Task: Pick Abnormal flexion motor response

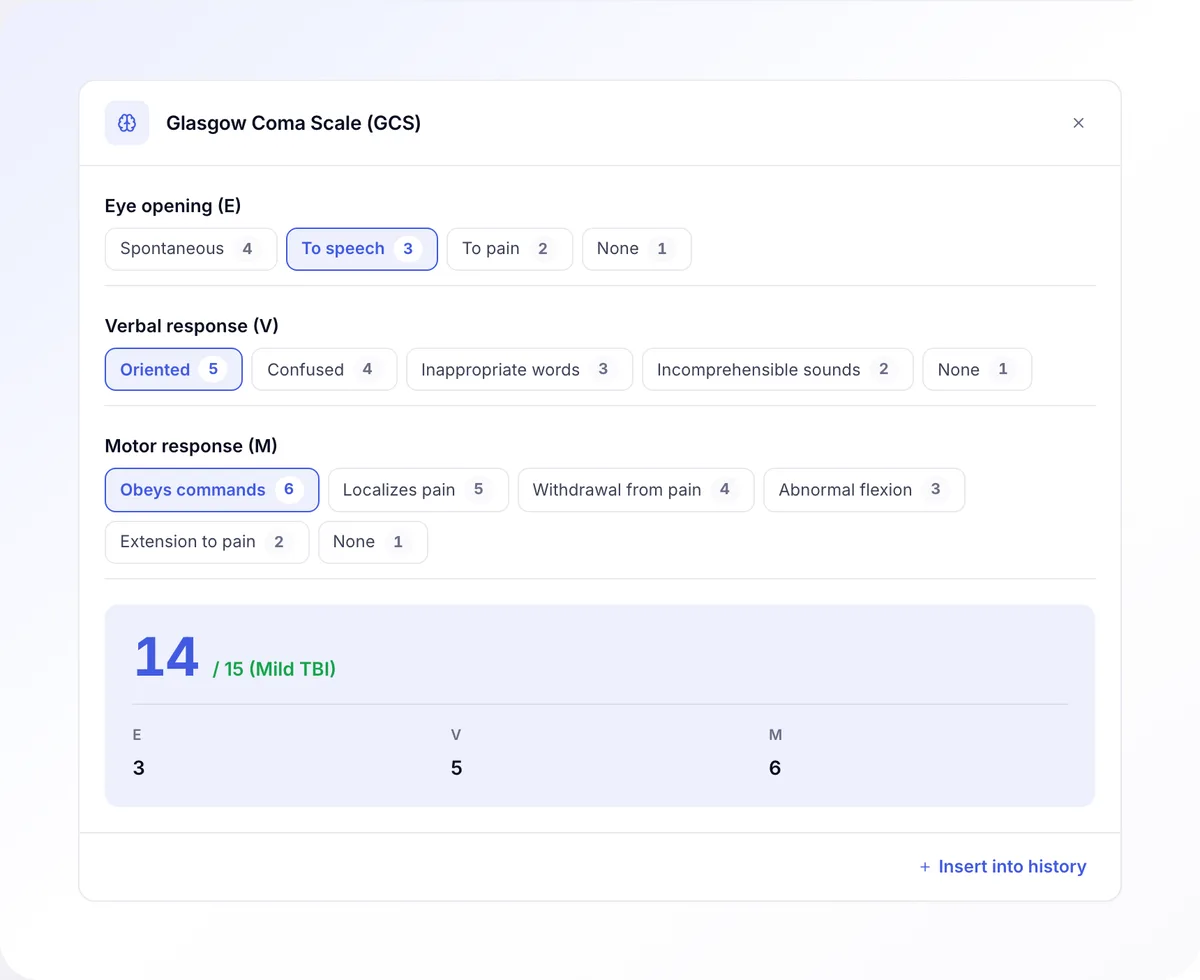Action: [x=864, y=490]
